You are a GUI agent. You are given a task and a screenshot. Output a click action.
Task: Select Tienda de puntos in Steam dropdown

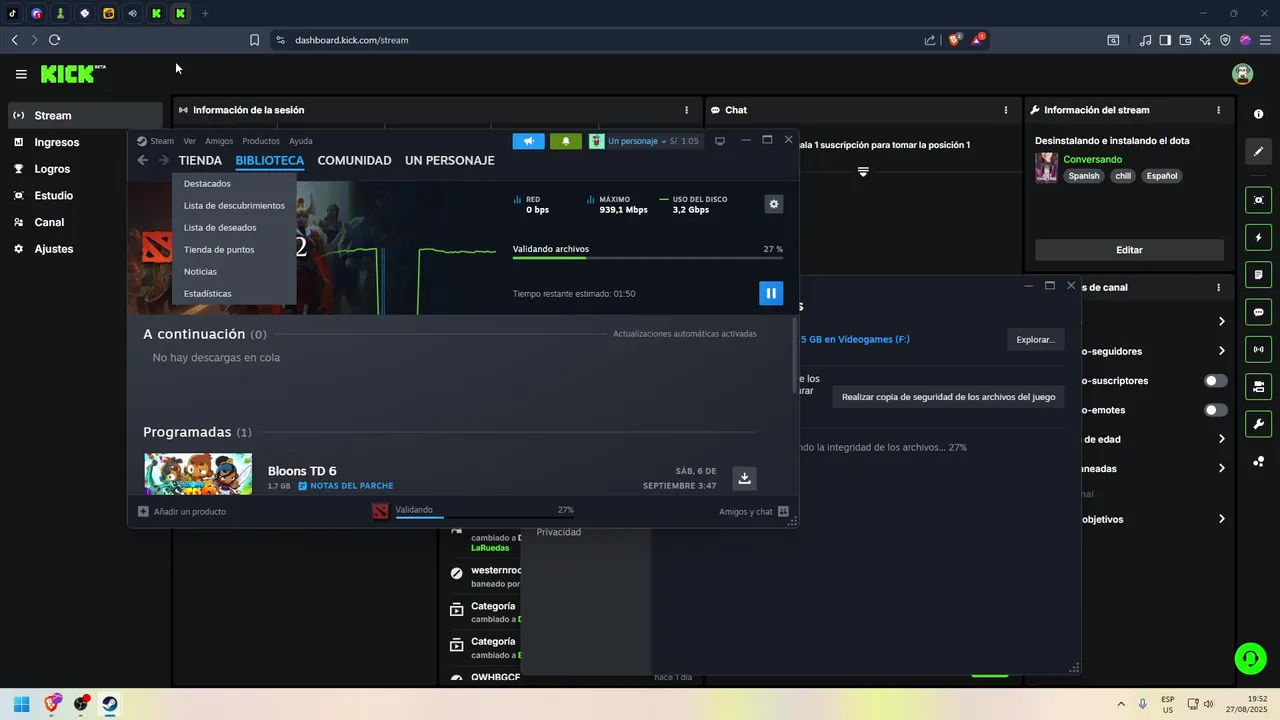click(x=219, y=250)
